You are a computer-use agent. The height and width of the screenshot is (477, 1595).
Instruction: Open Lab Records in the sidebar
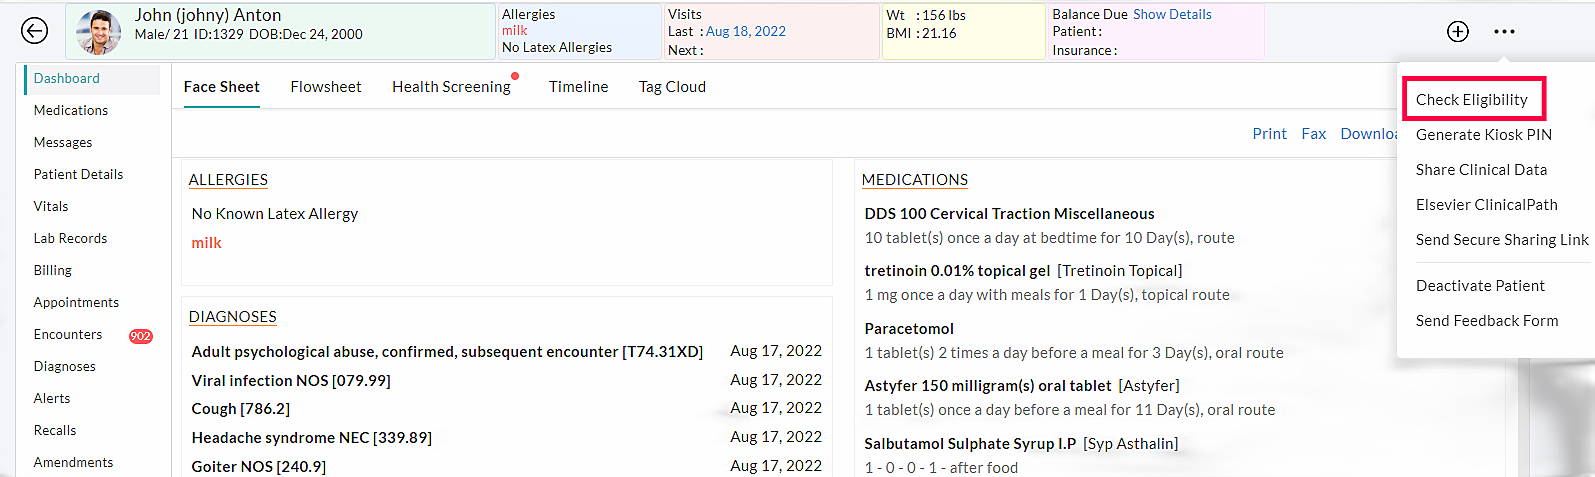click(70, 239)
